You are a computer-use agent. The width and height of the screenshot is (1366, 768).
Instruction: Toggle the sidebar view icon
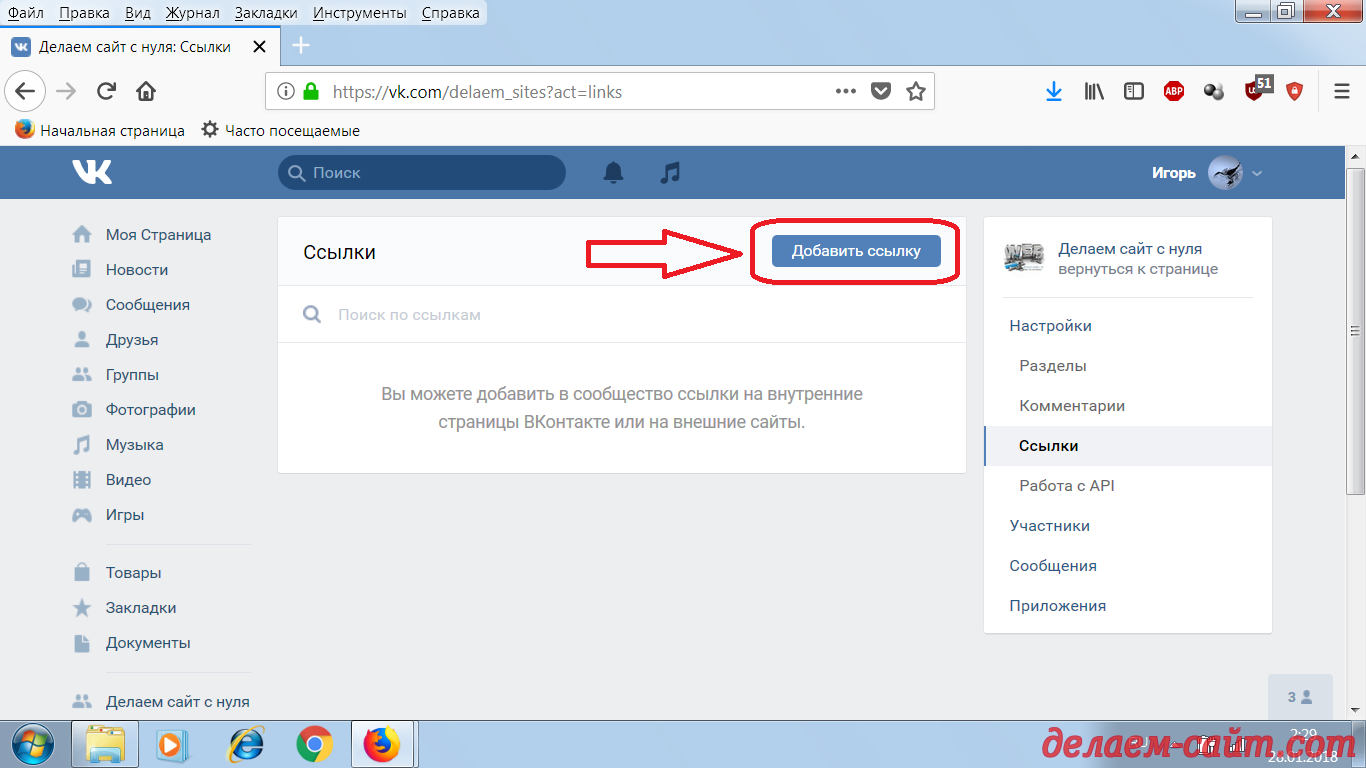click(1134, 92)
